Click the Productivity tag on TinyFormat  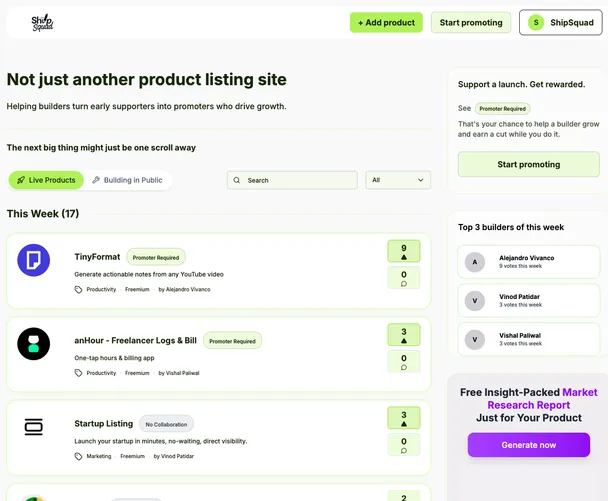click(101, 290)
